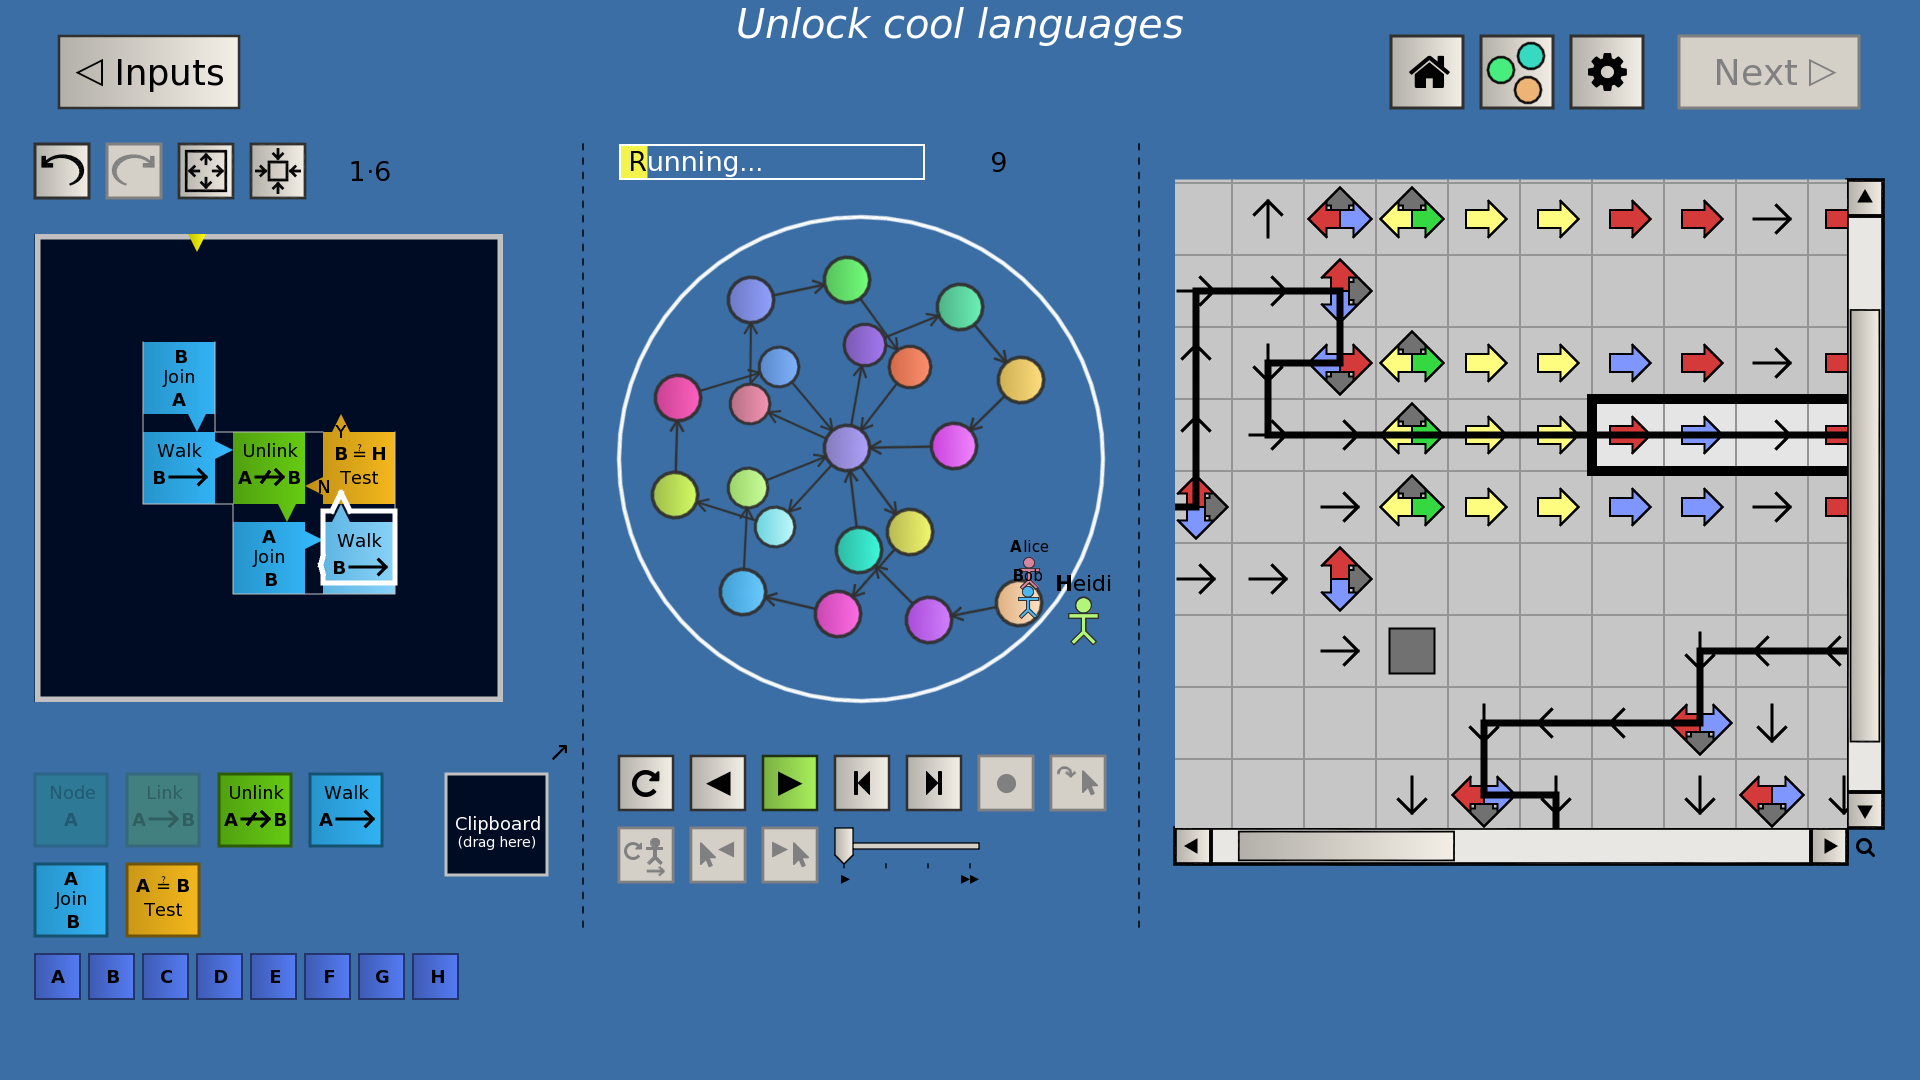Expand the program panel with diagonal arrow
This screenshot has height=1080, width=1920.
pyautogui.click(x=559, y=752)
